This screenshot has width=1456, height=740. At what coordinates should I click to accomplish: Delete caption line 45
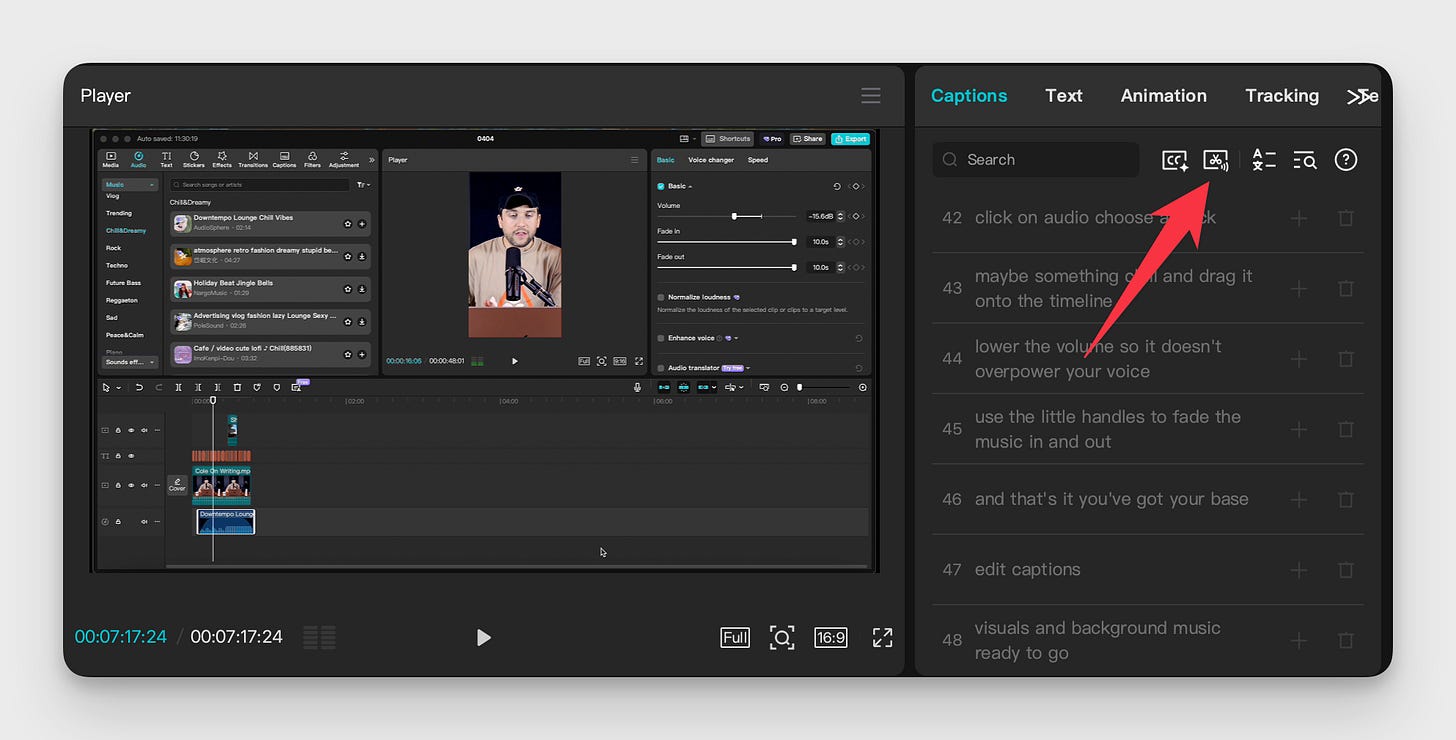1346,429
